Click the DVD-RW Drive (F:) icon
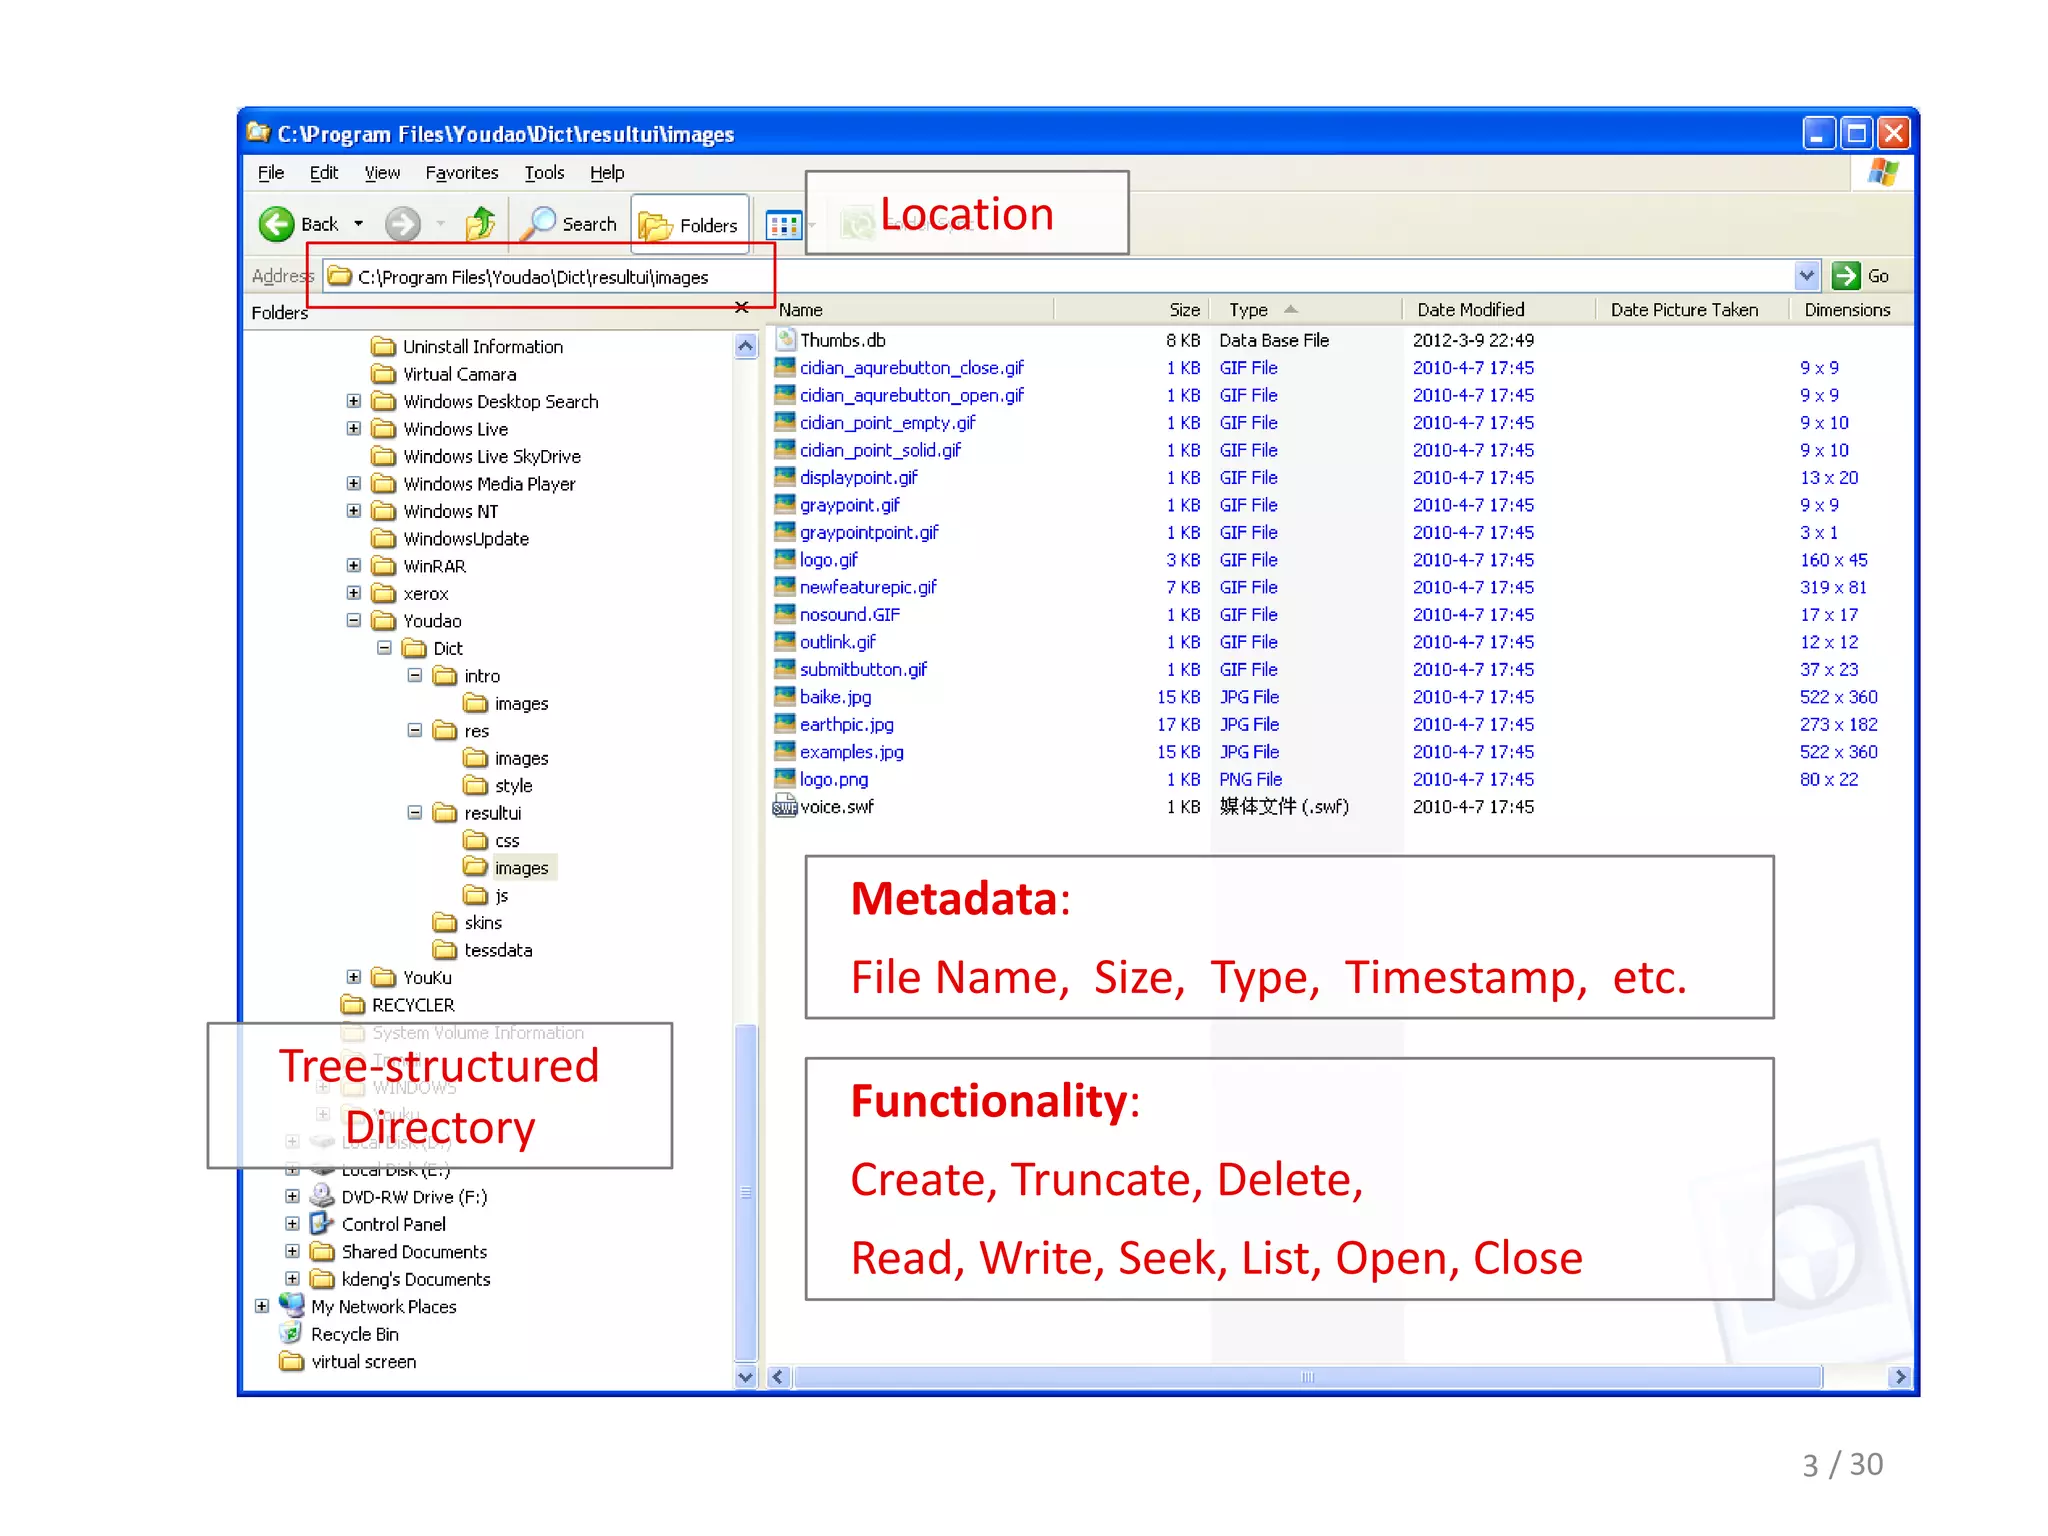2048x1536 pixels. coord(322,1196)
